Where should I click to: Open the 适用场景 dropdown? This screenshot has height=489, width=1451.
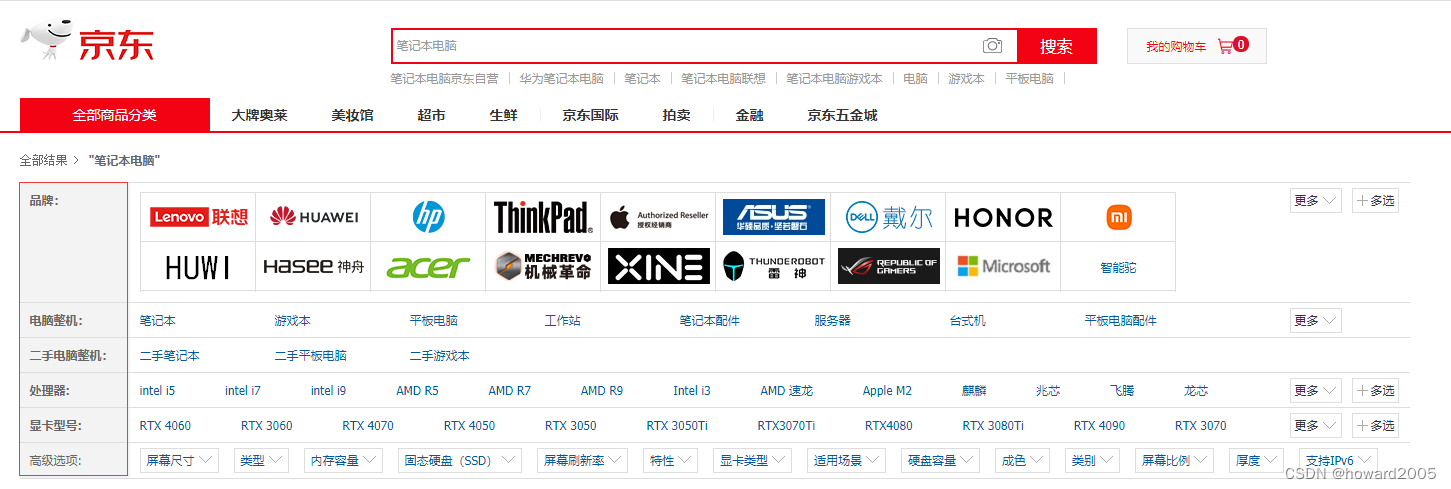846,460
